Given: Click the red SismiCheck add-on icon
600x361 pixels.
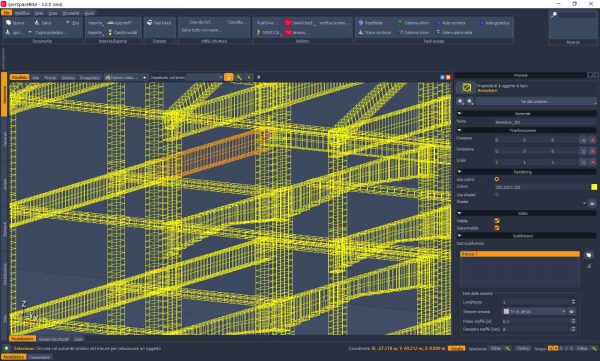Looking at the screenshot, I should click(x=288, y=23).
